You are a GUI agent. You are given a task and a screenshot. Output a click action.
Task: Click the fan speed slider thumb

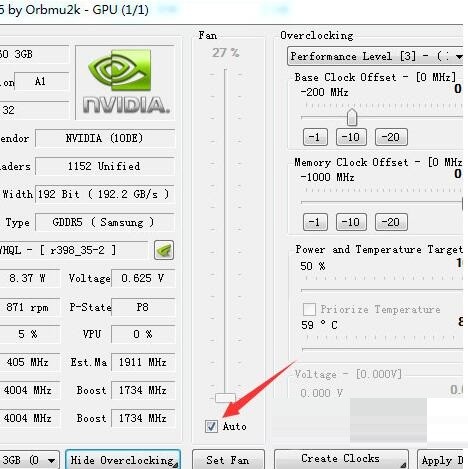(x=225, y=397)
